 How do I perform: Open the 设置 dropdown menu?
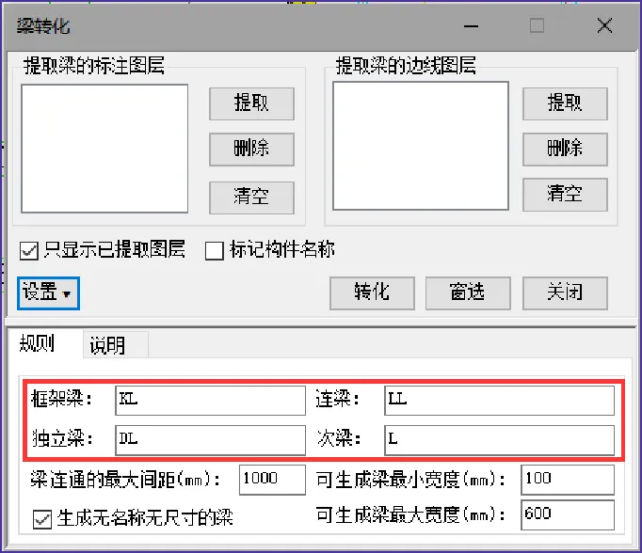point(48,293)
